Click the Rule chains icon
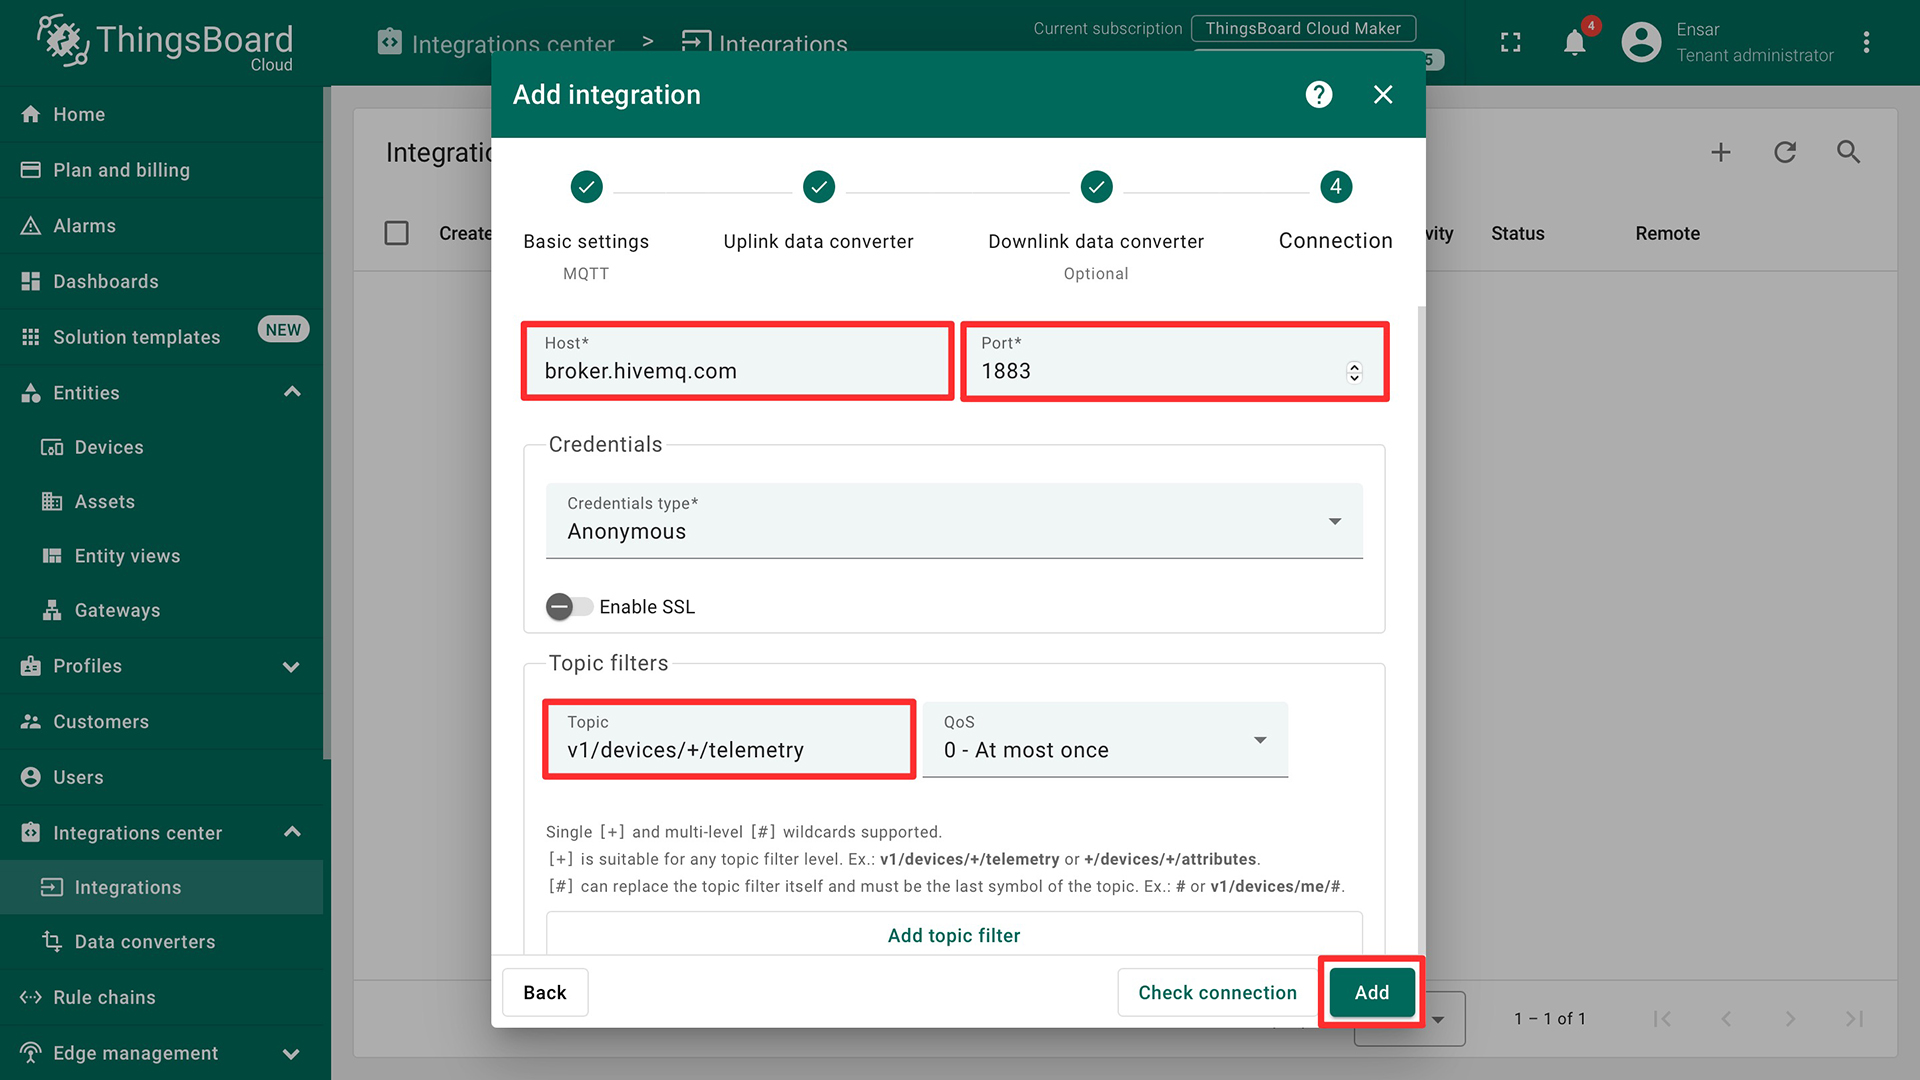 [x=30, y=996]
